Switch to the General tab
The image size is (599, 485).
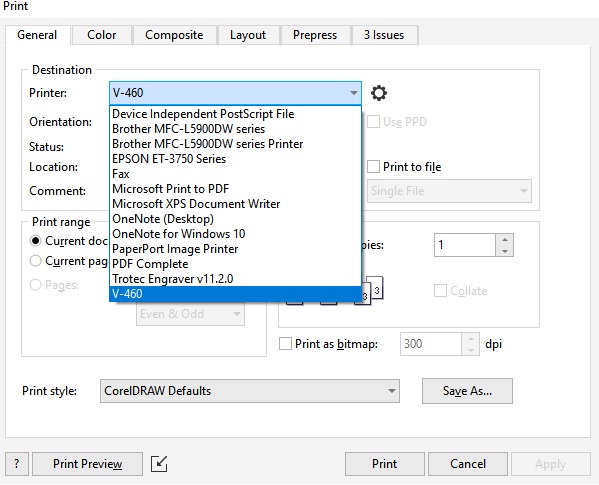37,35
